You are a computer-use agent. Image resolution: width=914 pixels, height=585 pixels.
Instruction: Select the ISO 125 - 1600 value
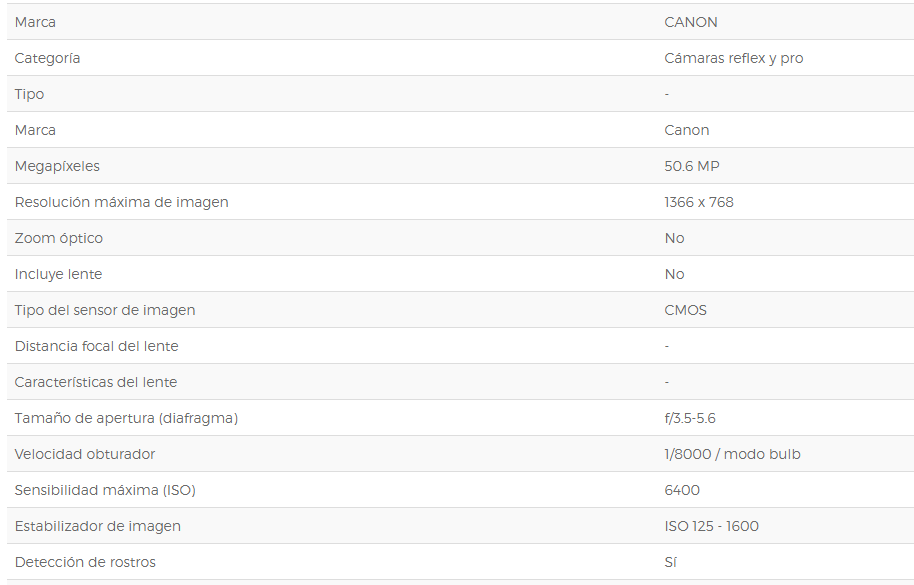point(712,526)
